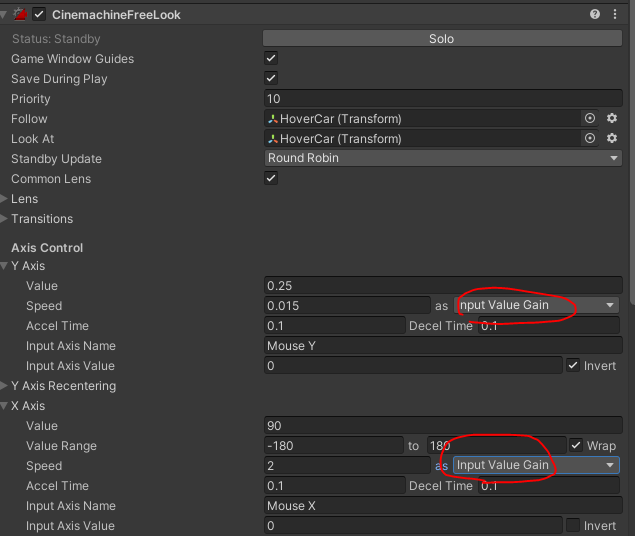Click the Priority label
The width and height of the screenshot is (635, 536).
pos(31,98)
